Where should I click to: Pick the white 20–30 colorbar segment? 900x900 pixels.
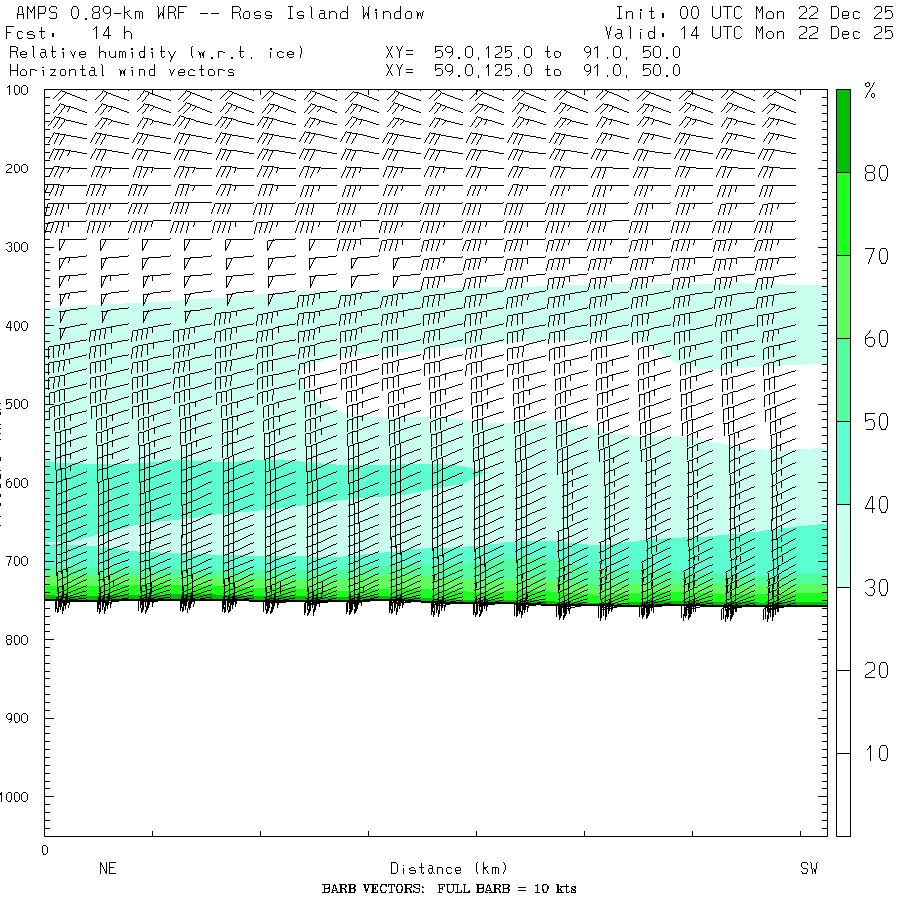coord(843,629)
